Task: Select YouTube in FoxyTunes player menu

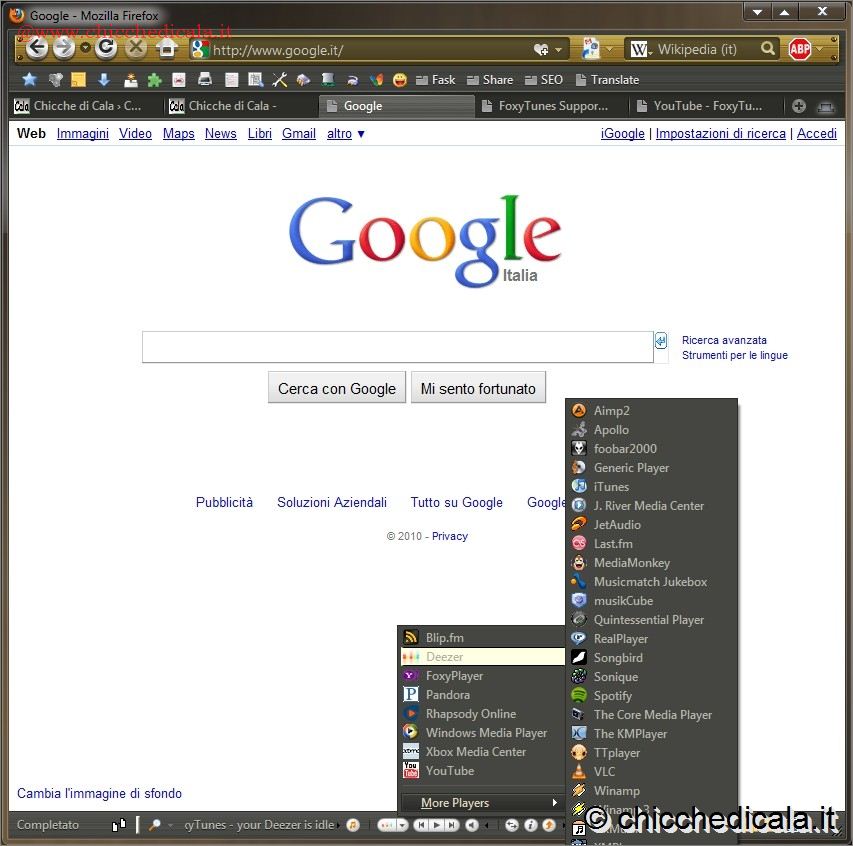Action: [449, 771]
